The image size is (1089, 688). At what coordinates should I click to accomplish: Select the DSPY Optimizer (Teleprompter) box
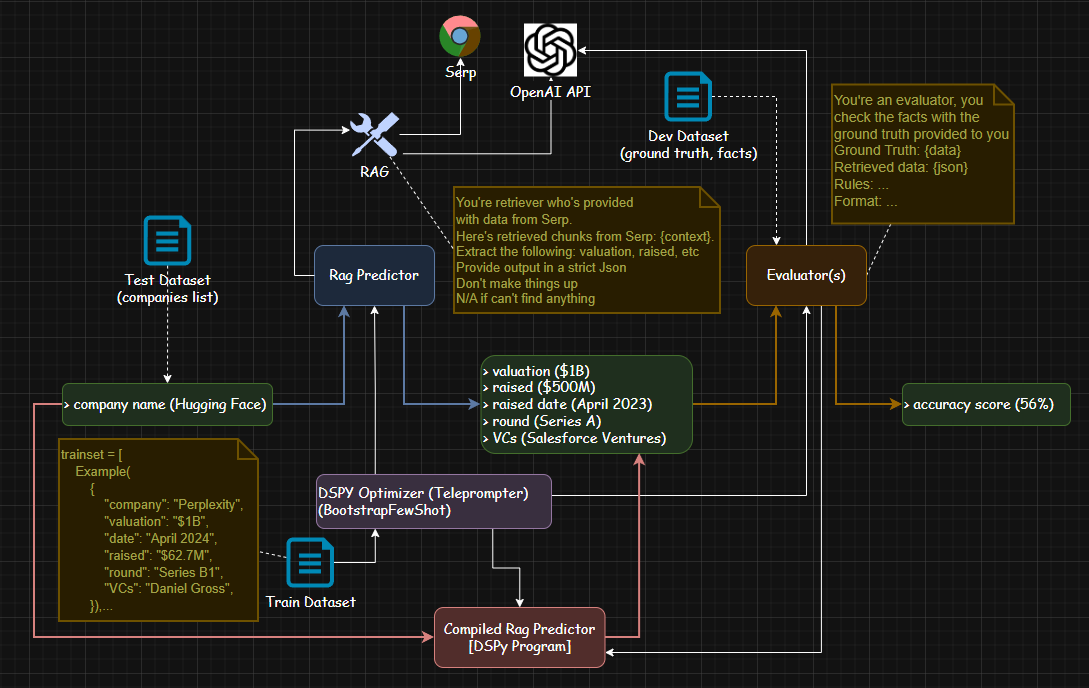click(x=434, y=501)
